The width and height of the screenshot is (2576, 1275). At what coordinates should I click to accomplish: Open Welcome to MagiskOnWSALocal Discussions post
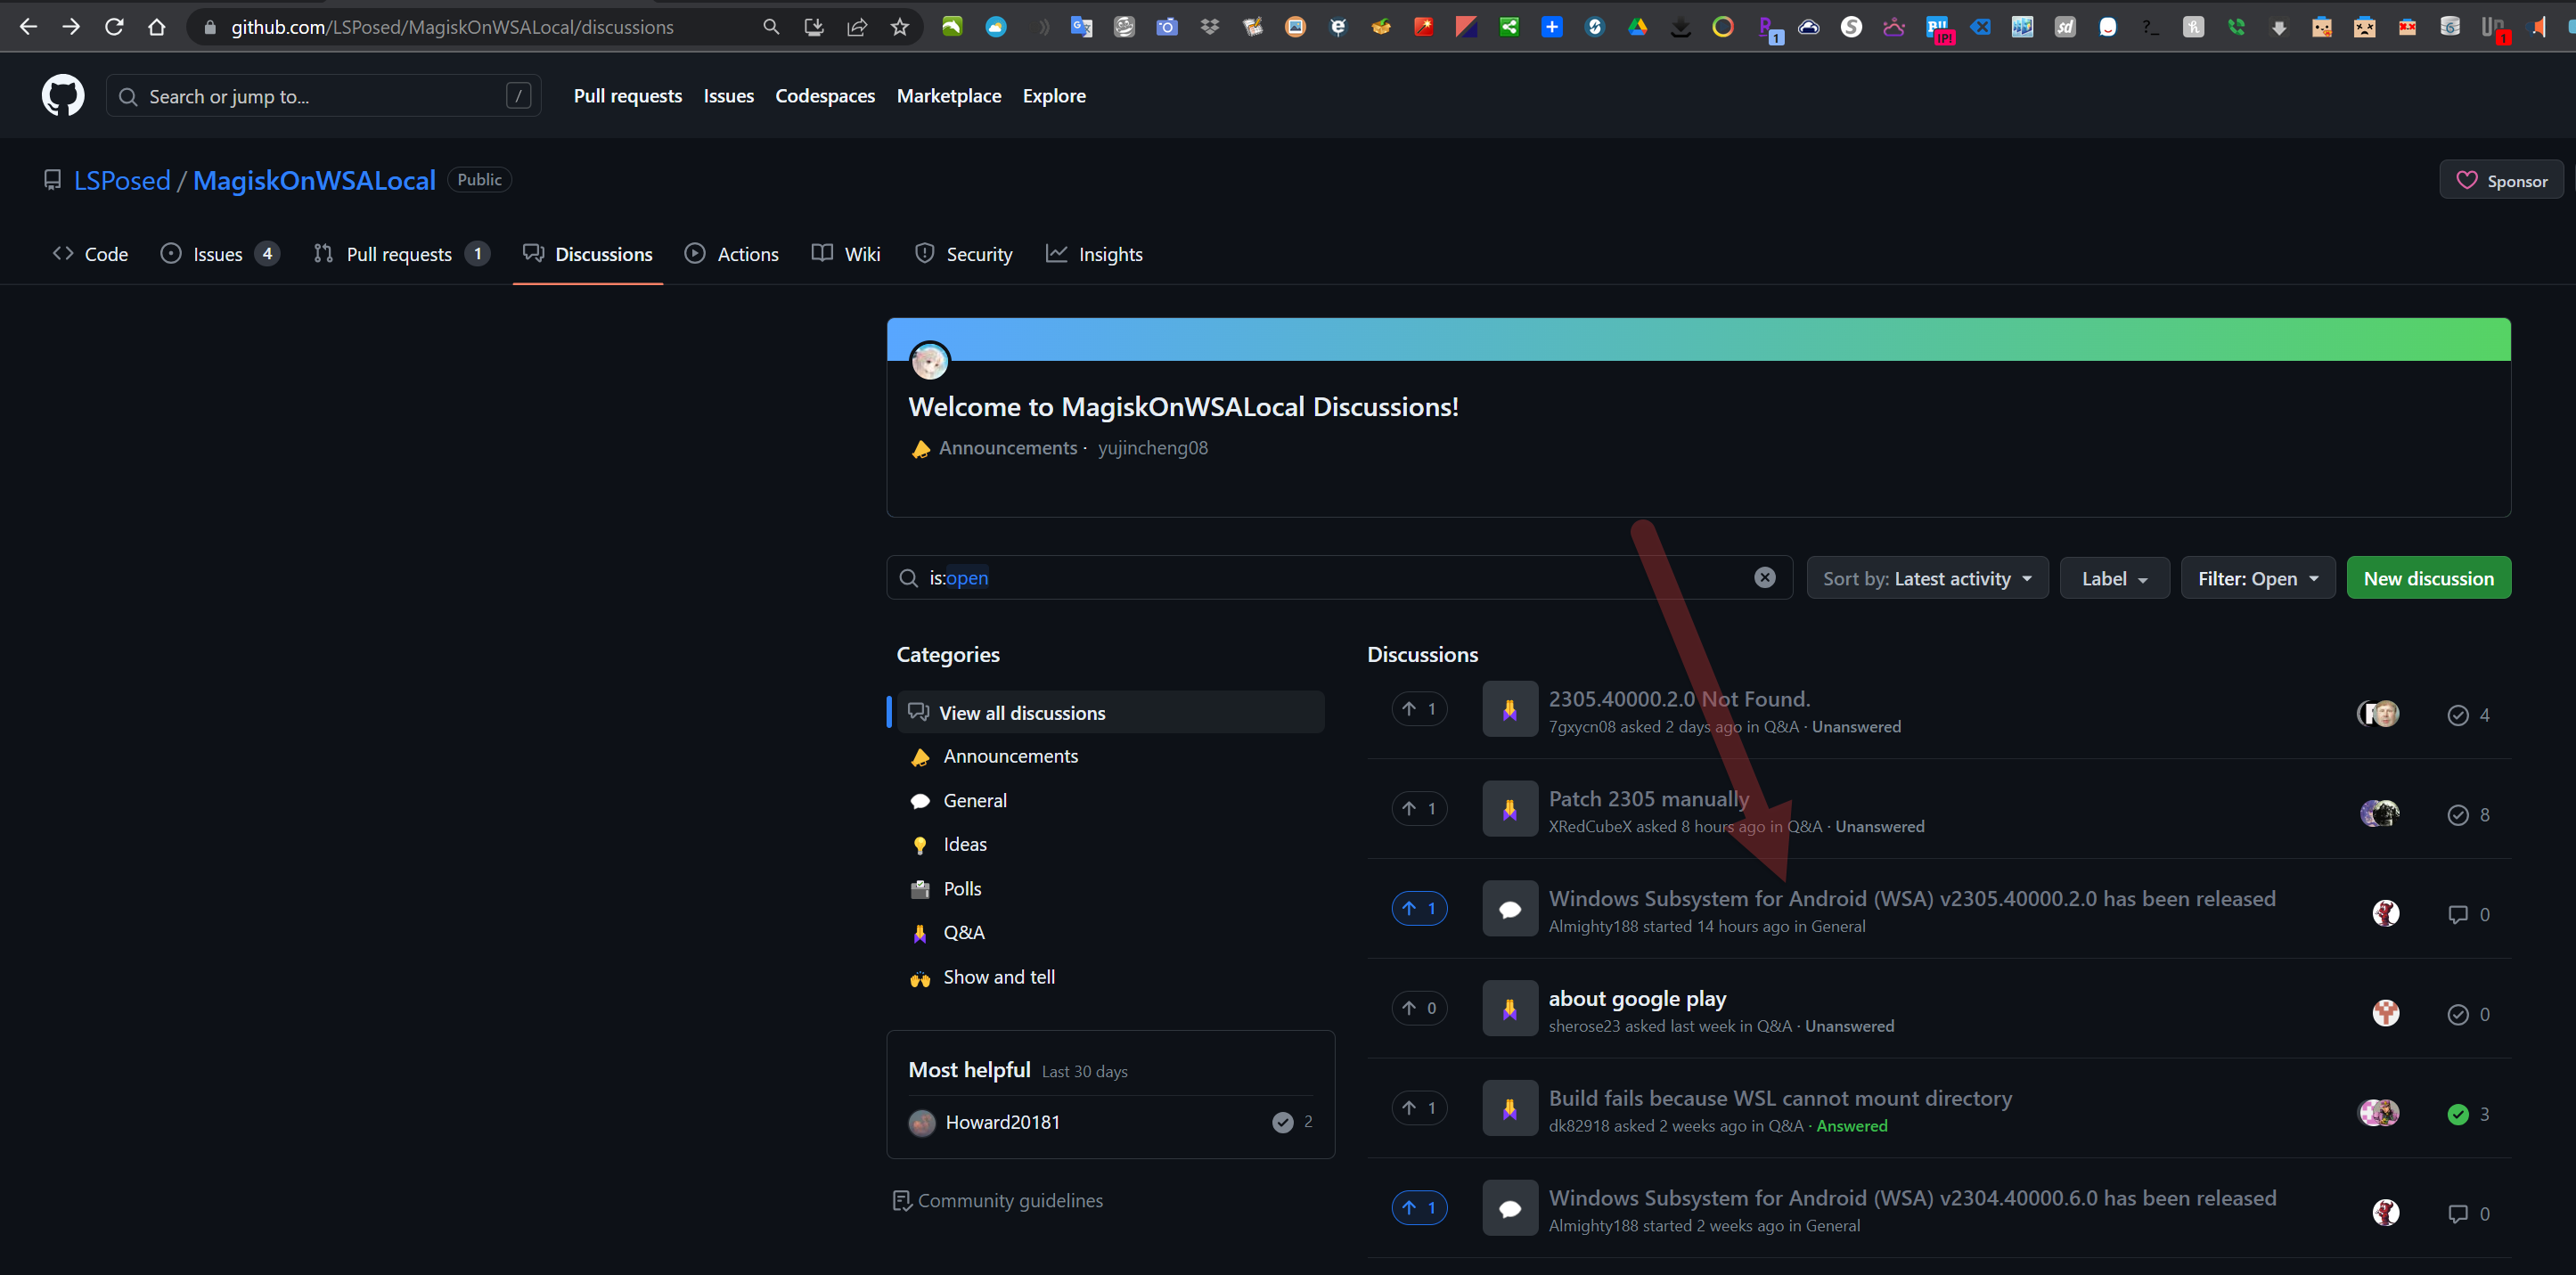(x=1183, y=406)
